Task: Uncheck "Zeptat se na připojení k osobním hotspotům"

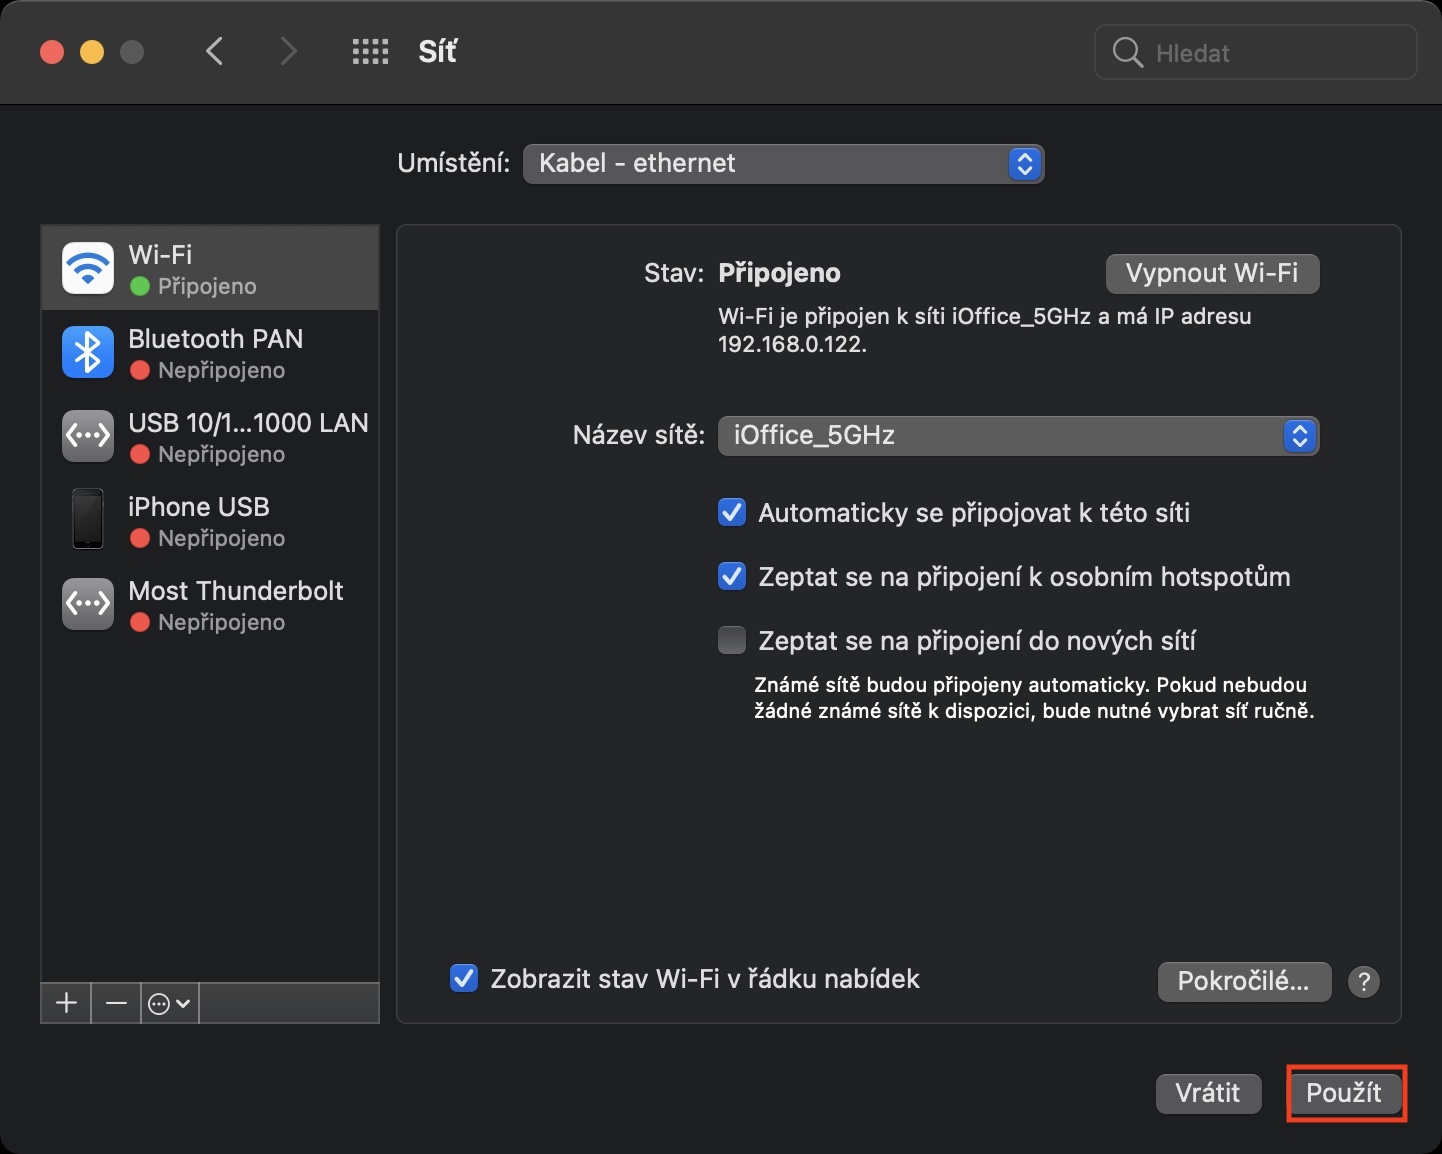Action: coord(732,577)
